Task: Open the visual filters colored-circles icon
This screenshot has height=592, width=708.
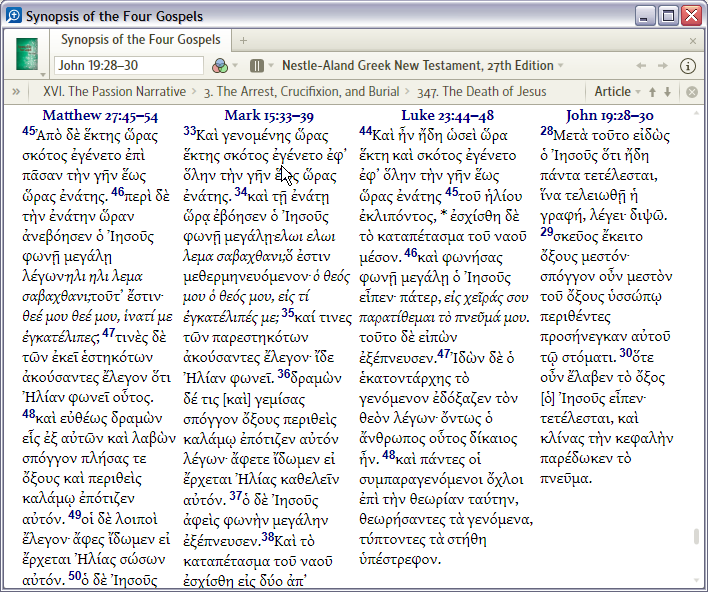Action: click(x=220, y=66)
